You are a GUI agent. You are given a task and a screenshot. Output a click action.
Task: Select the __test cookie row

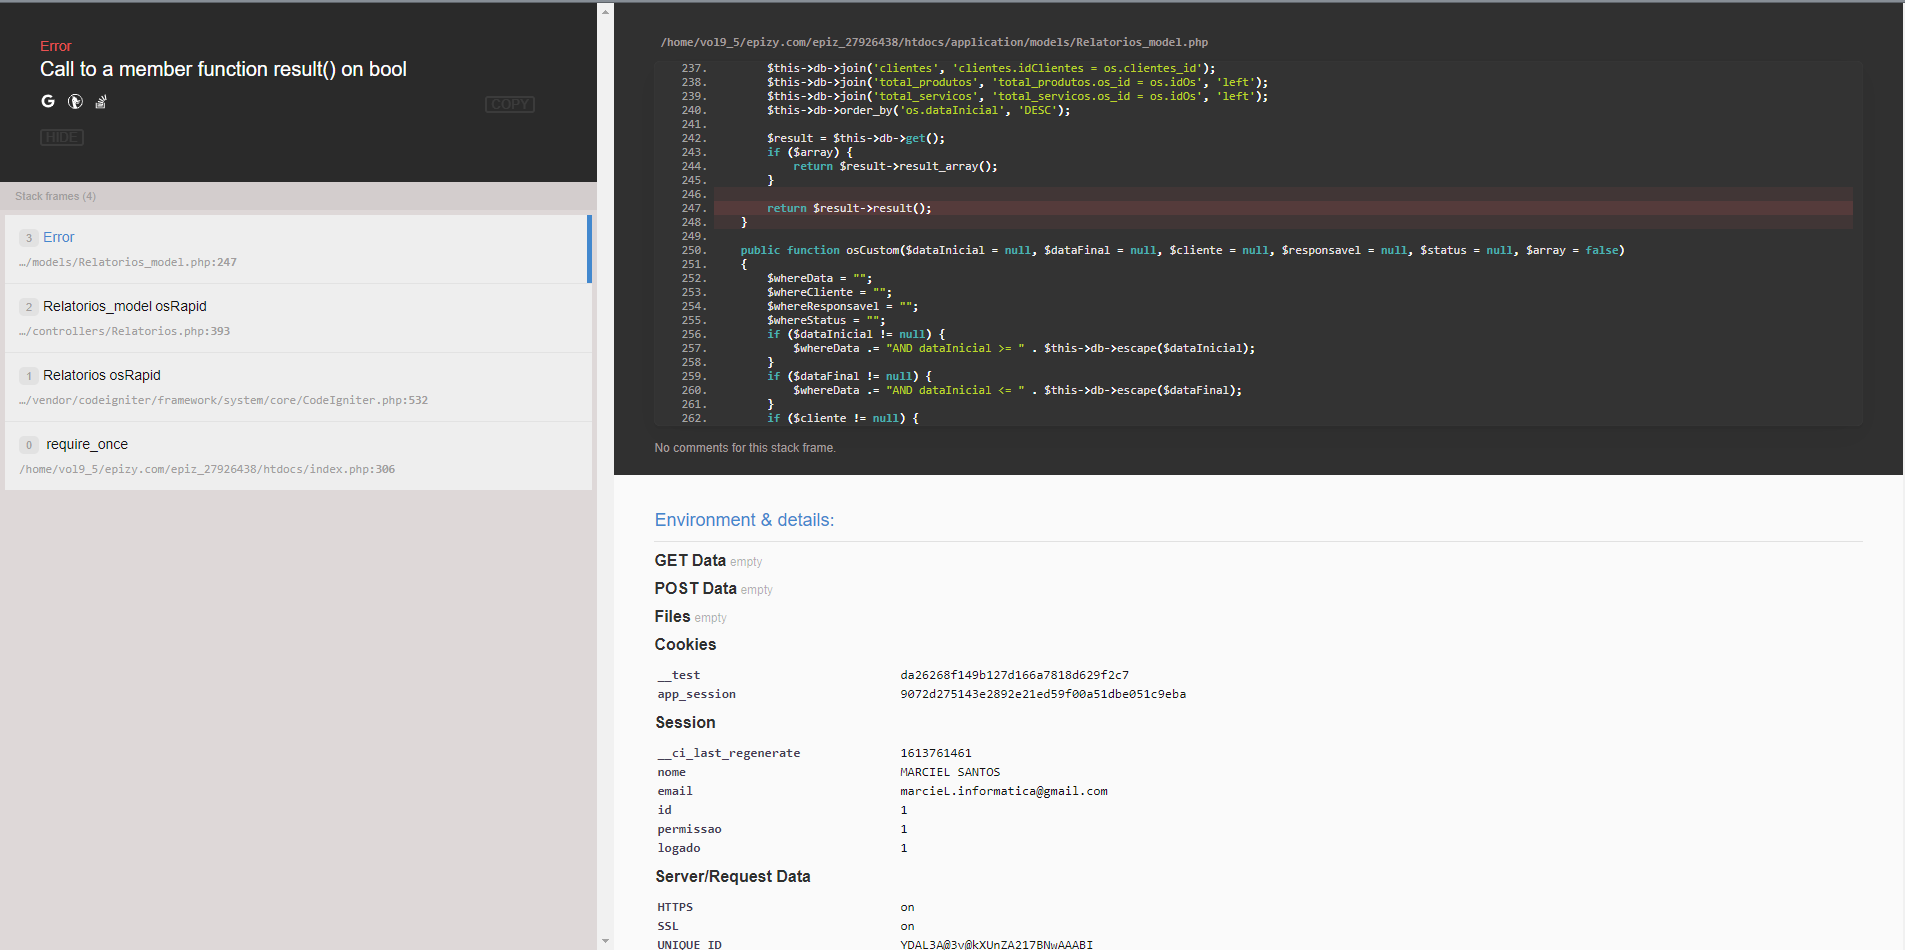point(679,675)
